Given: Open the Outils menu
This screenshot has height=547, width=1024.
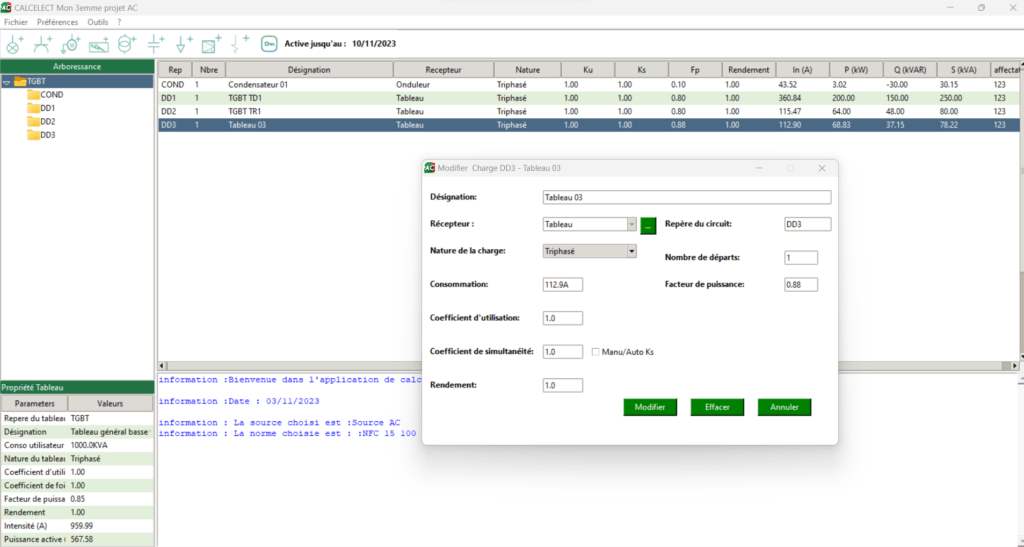Looking at the screenshot, I should pyautogui.click(x=98, y=22).
